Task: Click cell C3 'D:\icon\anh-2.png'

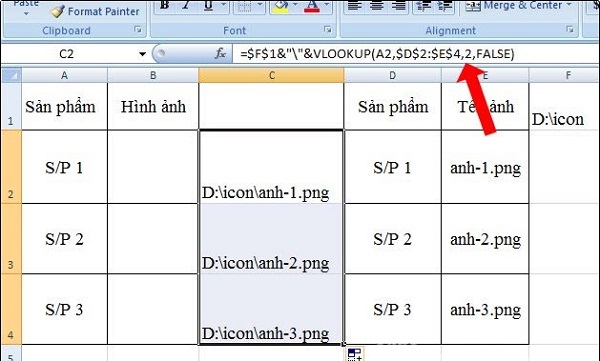Action: 271,238
